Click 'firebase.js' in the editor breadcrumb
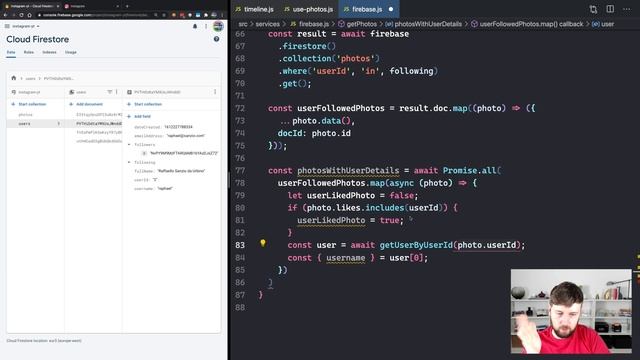Image resolution: width=640 pixels, height=360 pixels. tap(313, 24)
